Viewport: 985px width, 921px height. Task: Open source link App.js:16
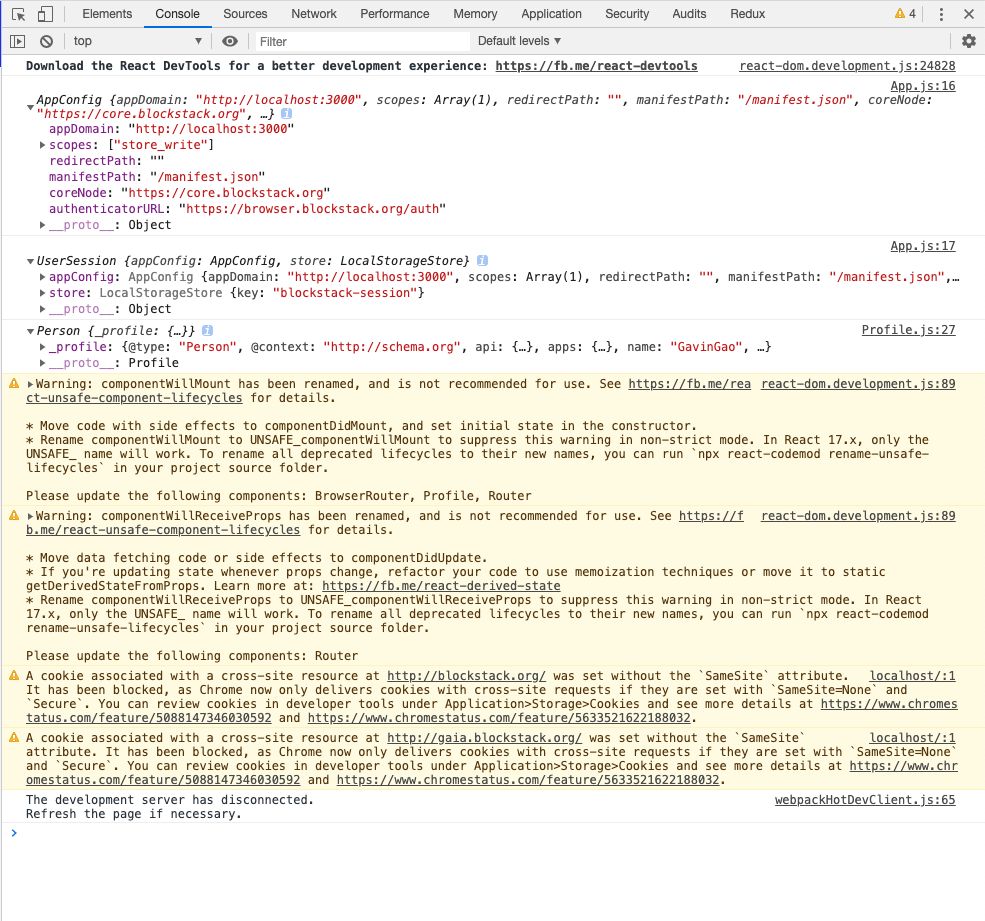click(x=923, y=86)
